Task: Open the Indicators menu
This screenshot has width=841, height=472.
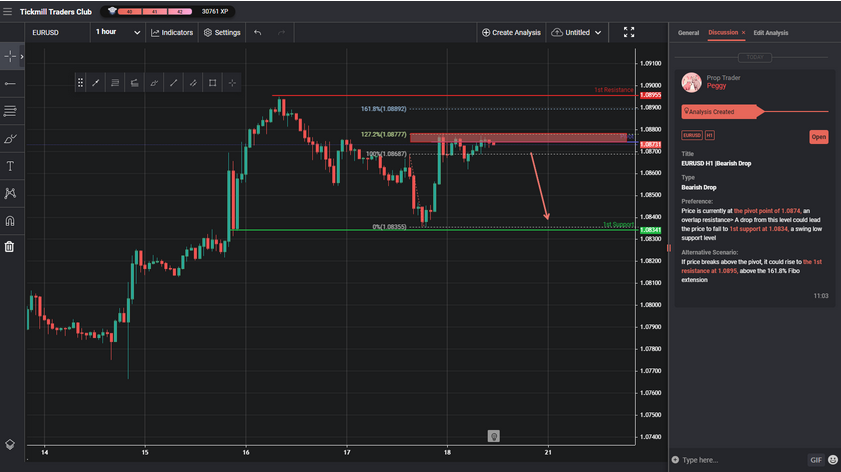Action: pos(172,32)
